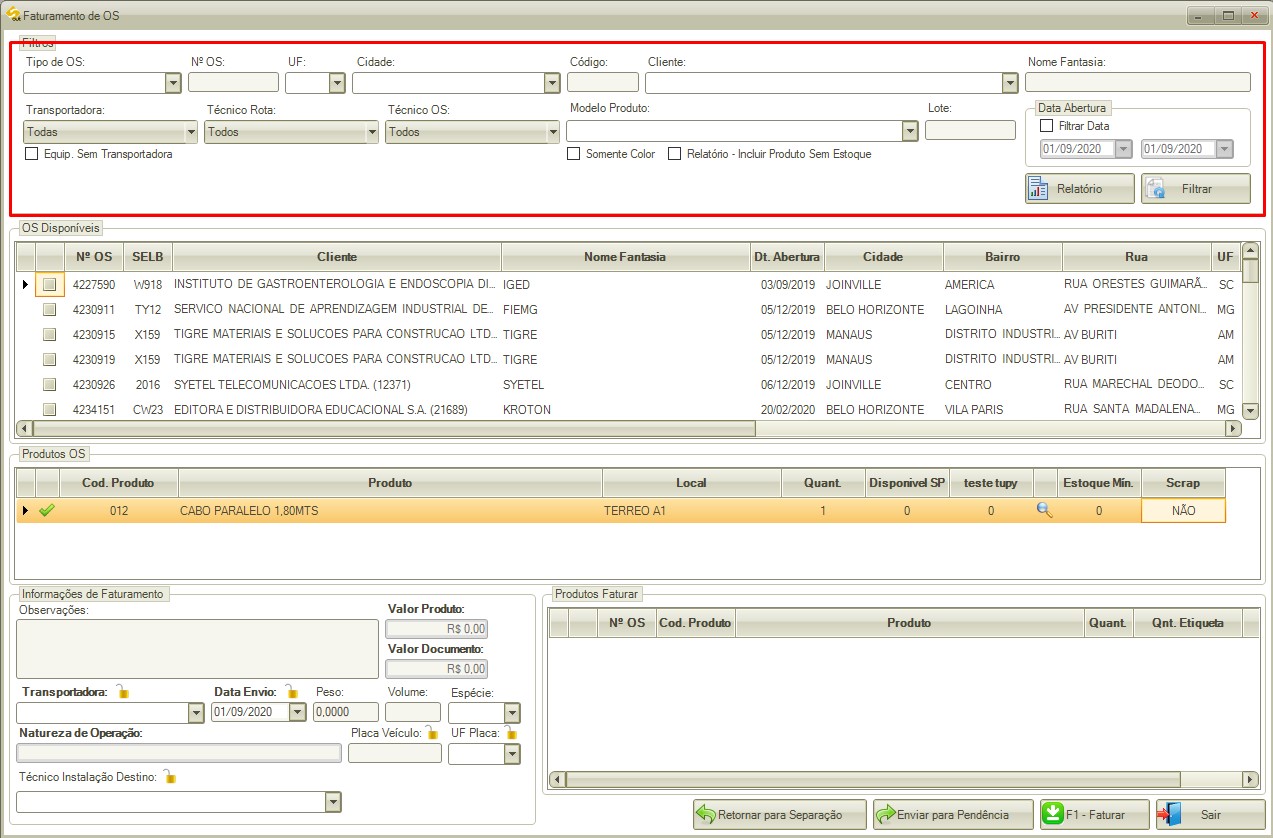1273x838 pixels.
Task: Click the padlock beside Técnico Instalação Destino
Action: pyautogui.click(x=170, y=776)
